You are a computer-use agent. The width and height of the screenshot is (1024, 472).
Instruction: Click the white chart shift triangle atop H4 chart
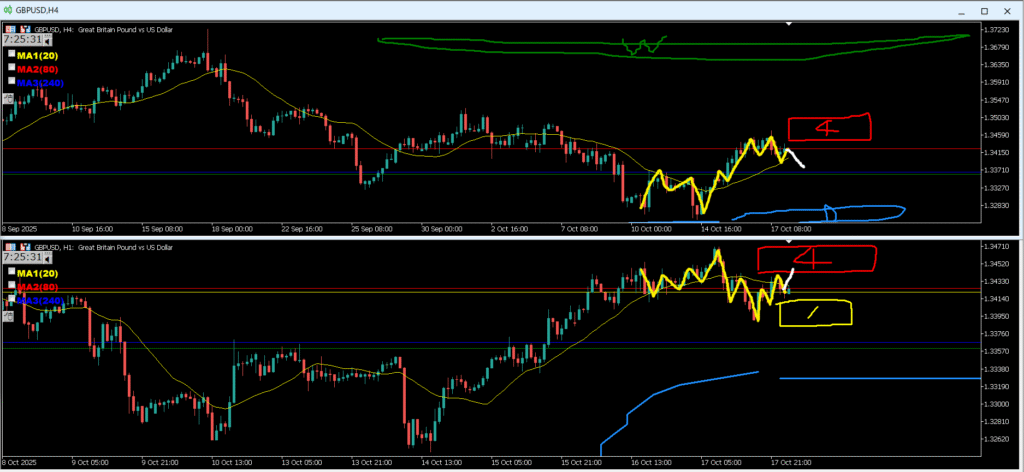click(x=788, y=23)
